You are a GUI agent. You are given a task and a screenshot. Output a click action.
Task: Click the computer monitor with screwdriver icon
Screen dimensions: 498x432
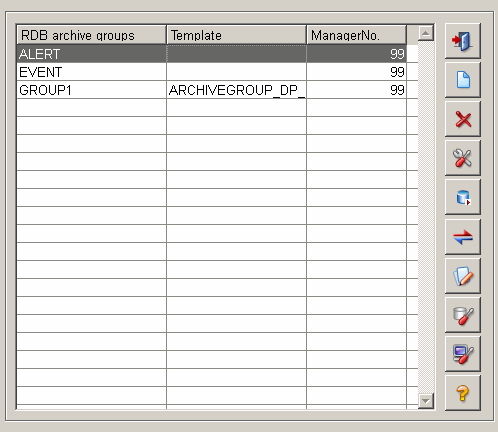pyautogui.click(x=463, y=354)
